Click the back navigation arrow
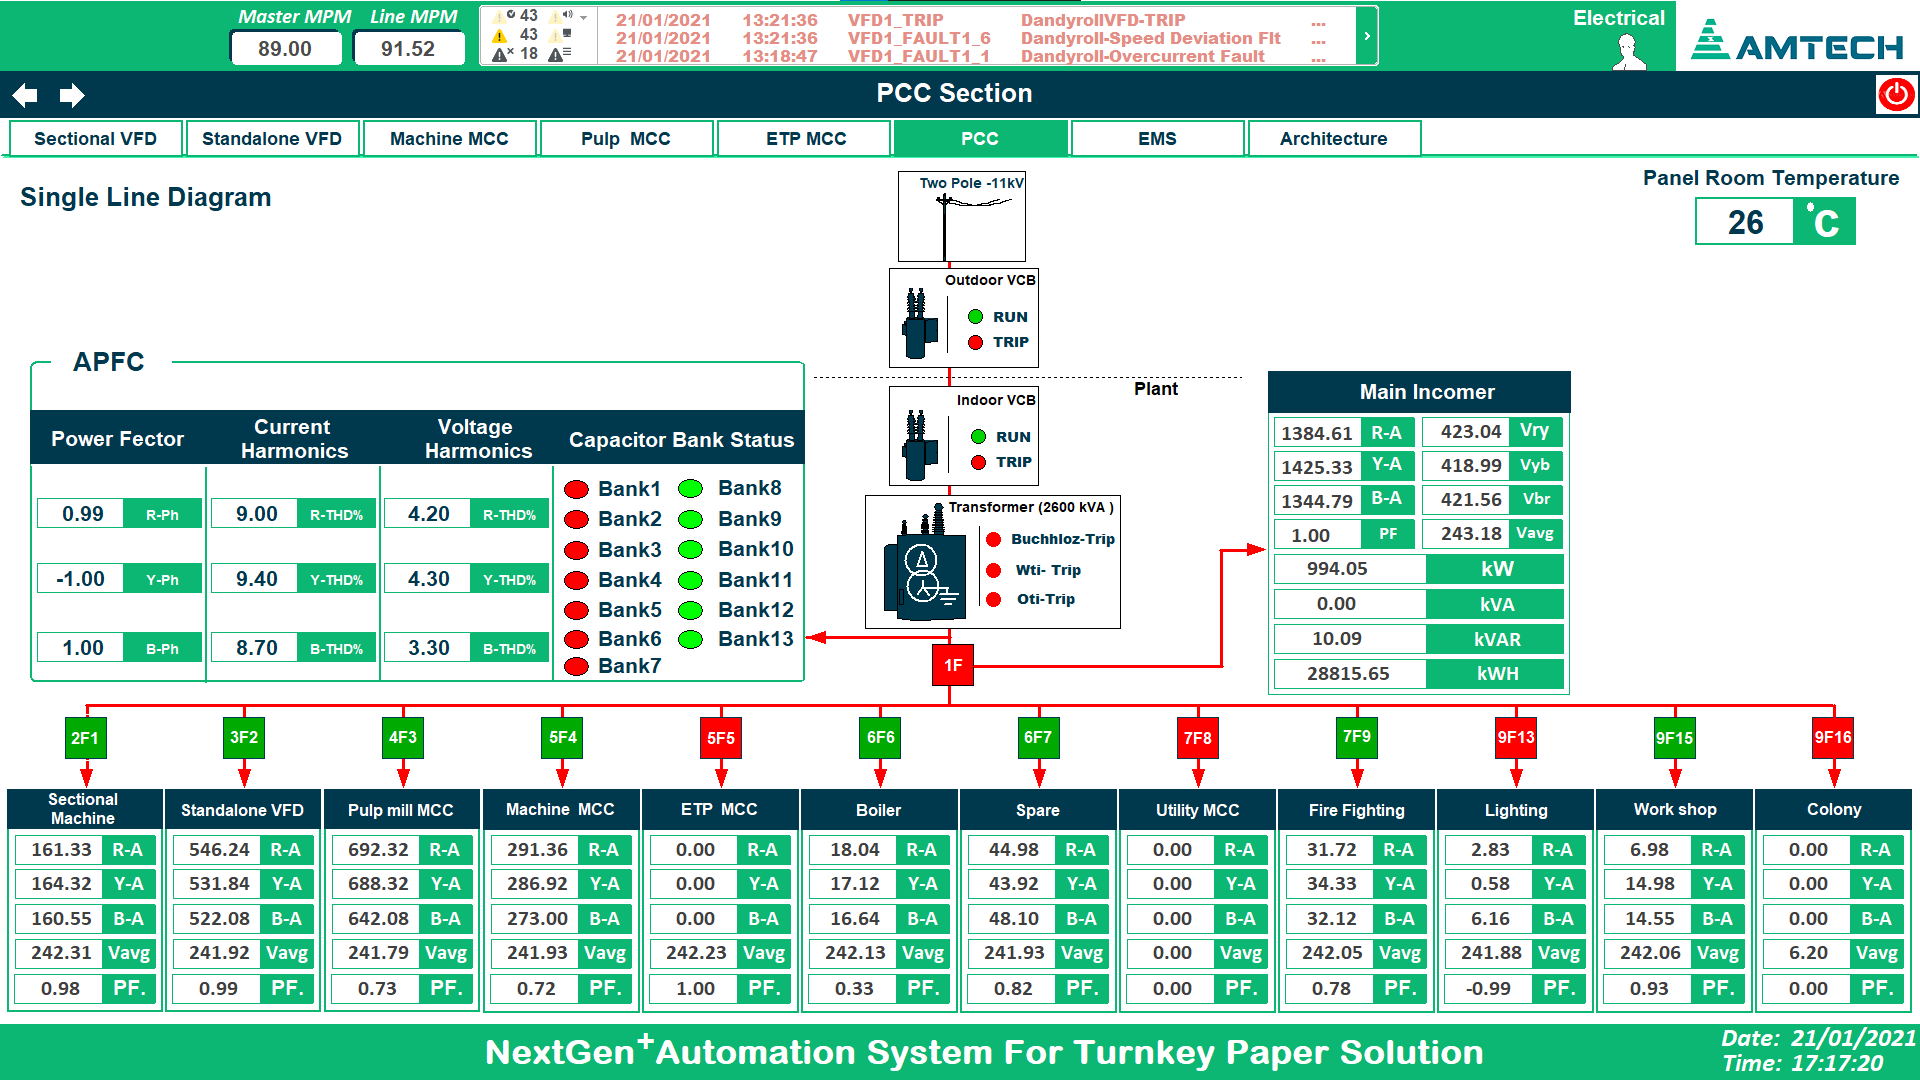Viewport: 1920px width, 1080px height. [x=25, y=95]
